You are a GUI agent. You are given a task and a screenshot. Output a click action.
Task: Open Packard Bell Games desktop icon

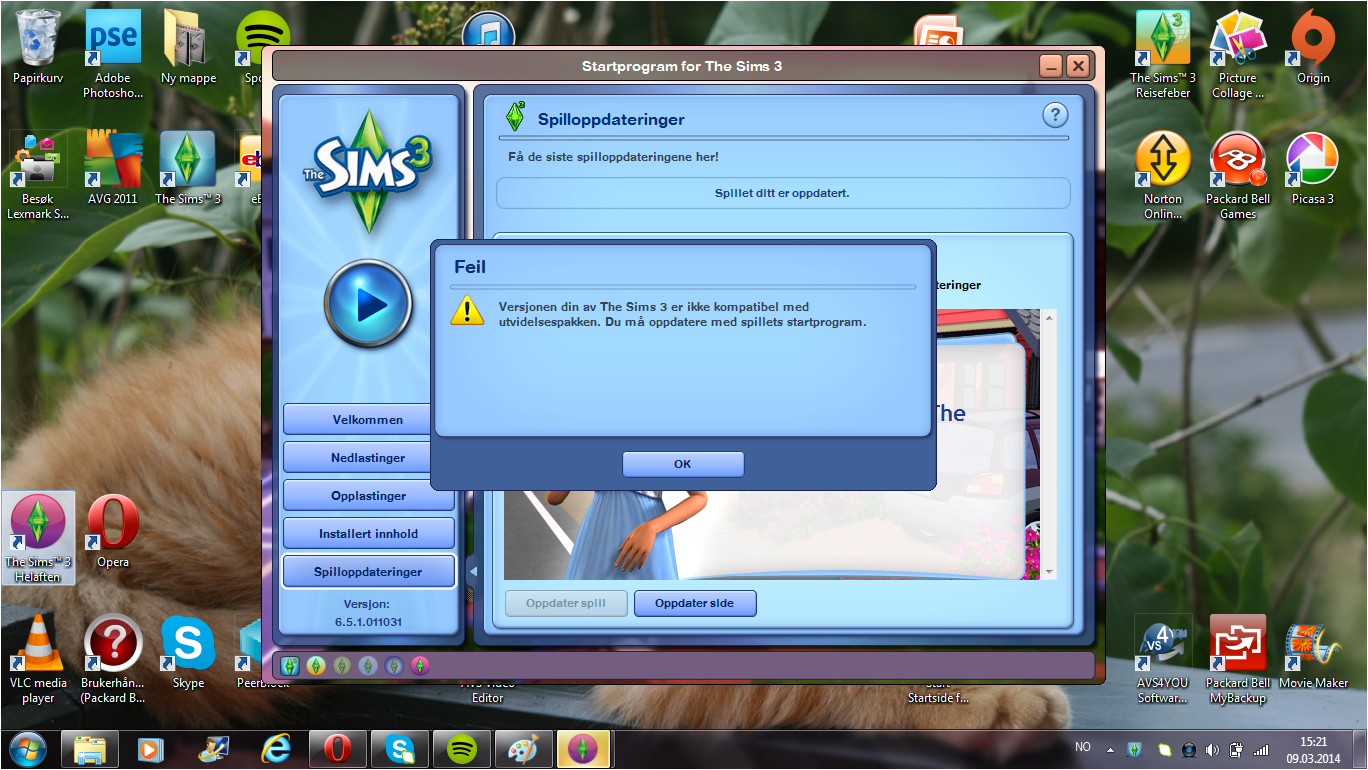point(1238,175)
